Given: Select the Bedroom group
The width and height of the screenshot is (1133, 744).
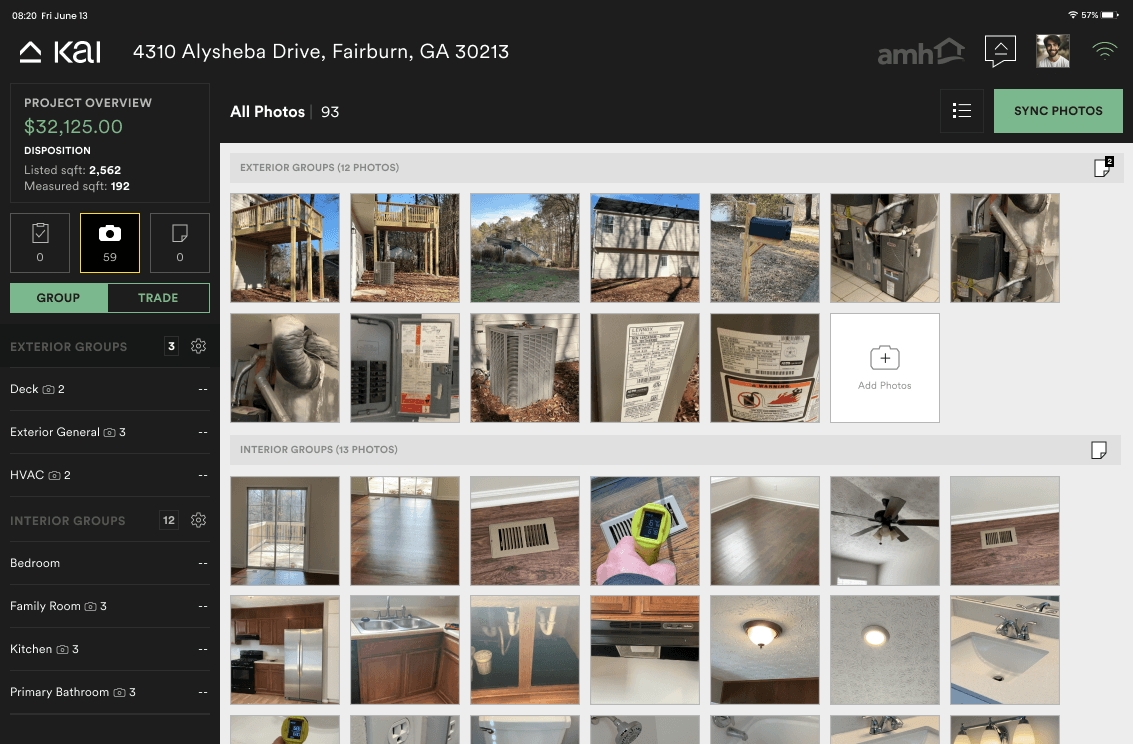Looking at the screenshot, I should (x=110, y=563).
